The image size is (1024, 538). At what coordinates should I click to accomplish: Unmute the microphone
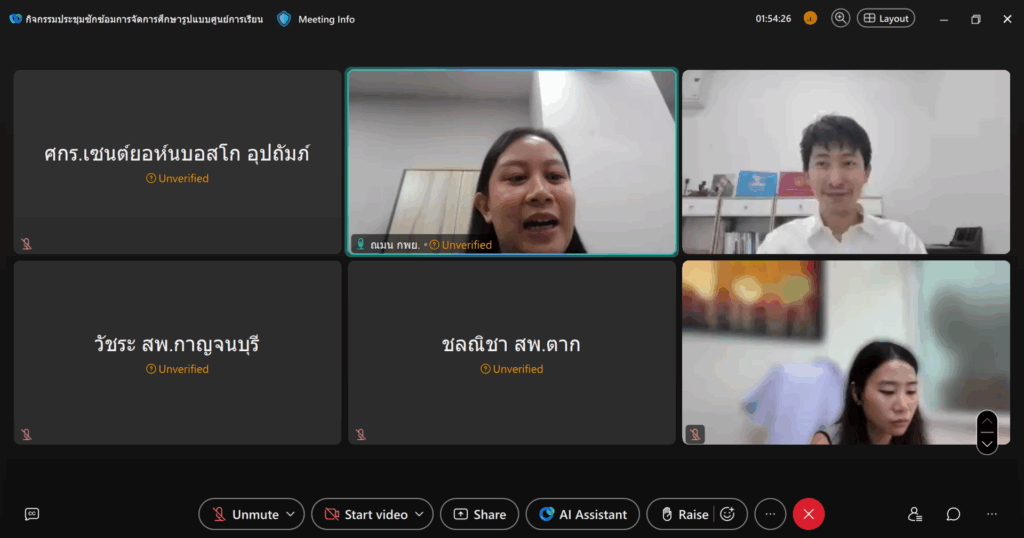(245, 514)
